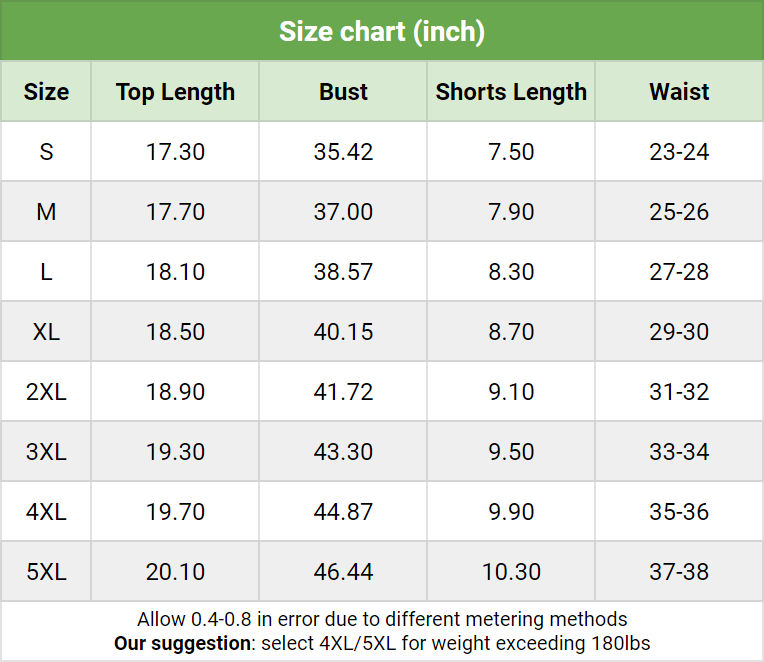This screenshot has height=662, width=764.
Task: Click the 'Waist' column header
Action: point(679,92)
